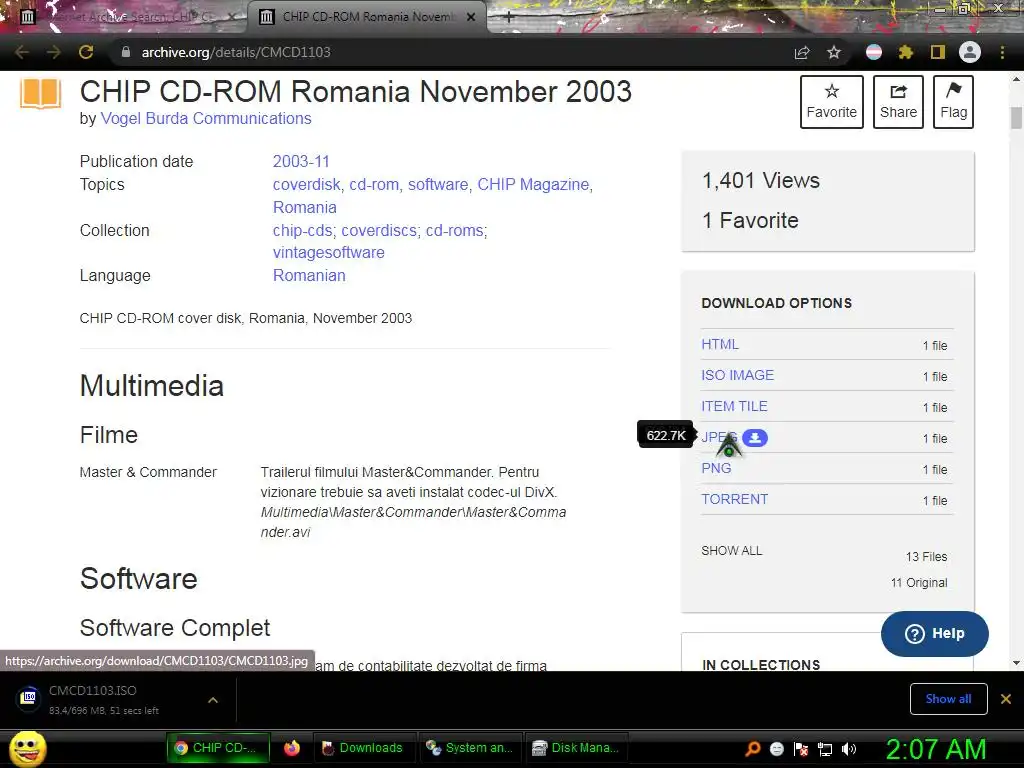
Task: Switch to CHIP CD Chrome taskbar button
Action: pos(217,748)
